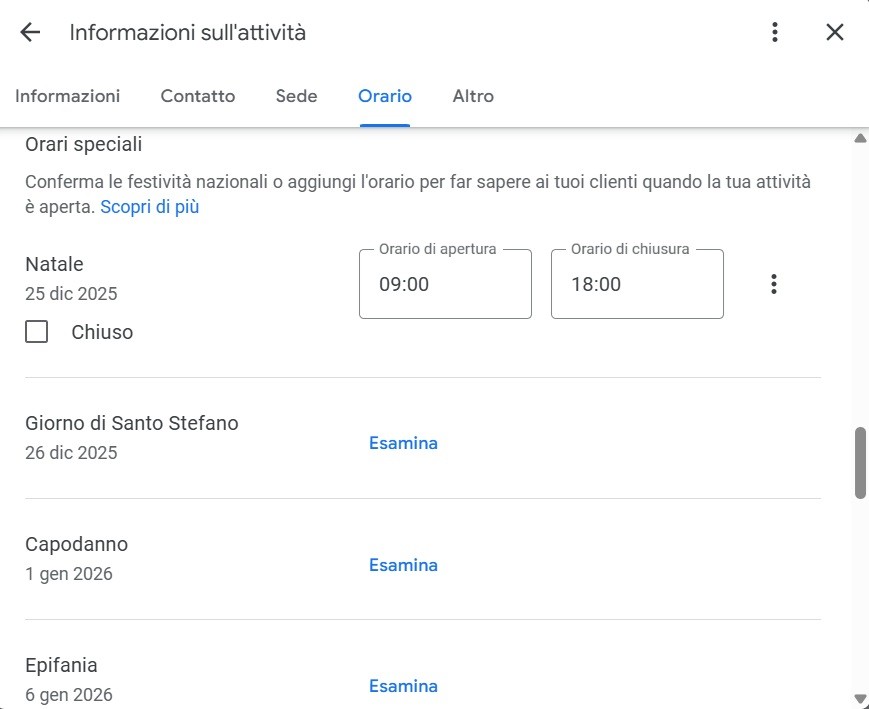Switch to the Sede tab
Screen dimensions: 869x709
295,96
